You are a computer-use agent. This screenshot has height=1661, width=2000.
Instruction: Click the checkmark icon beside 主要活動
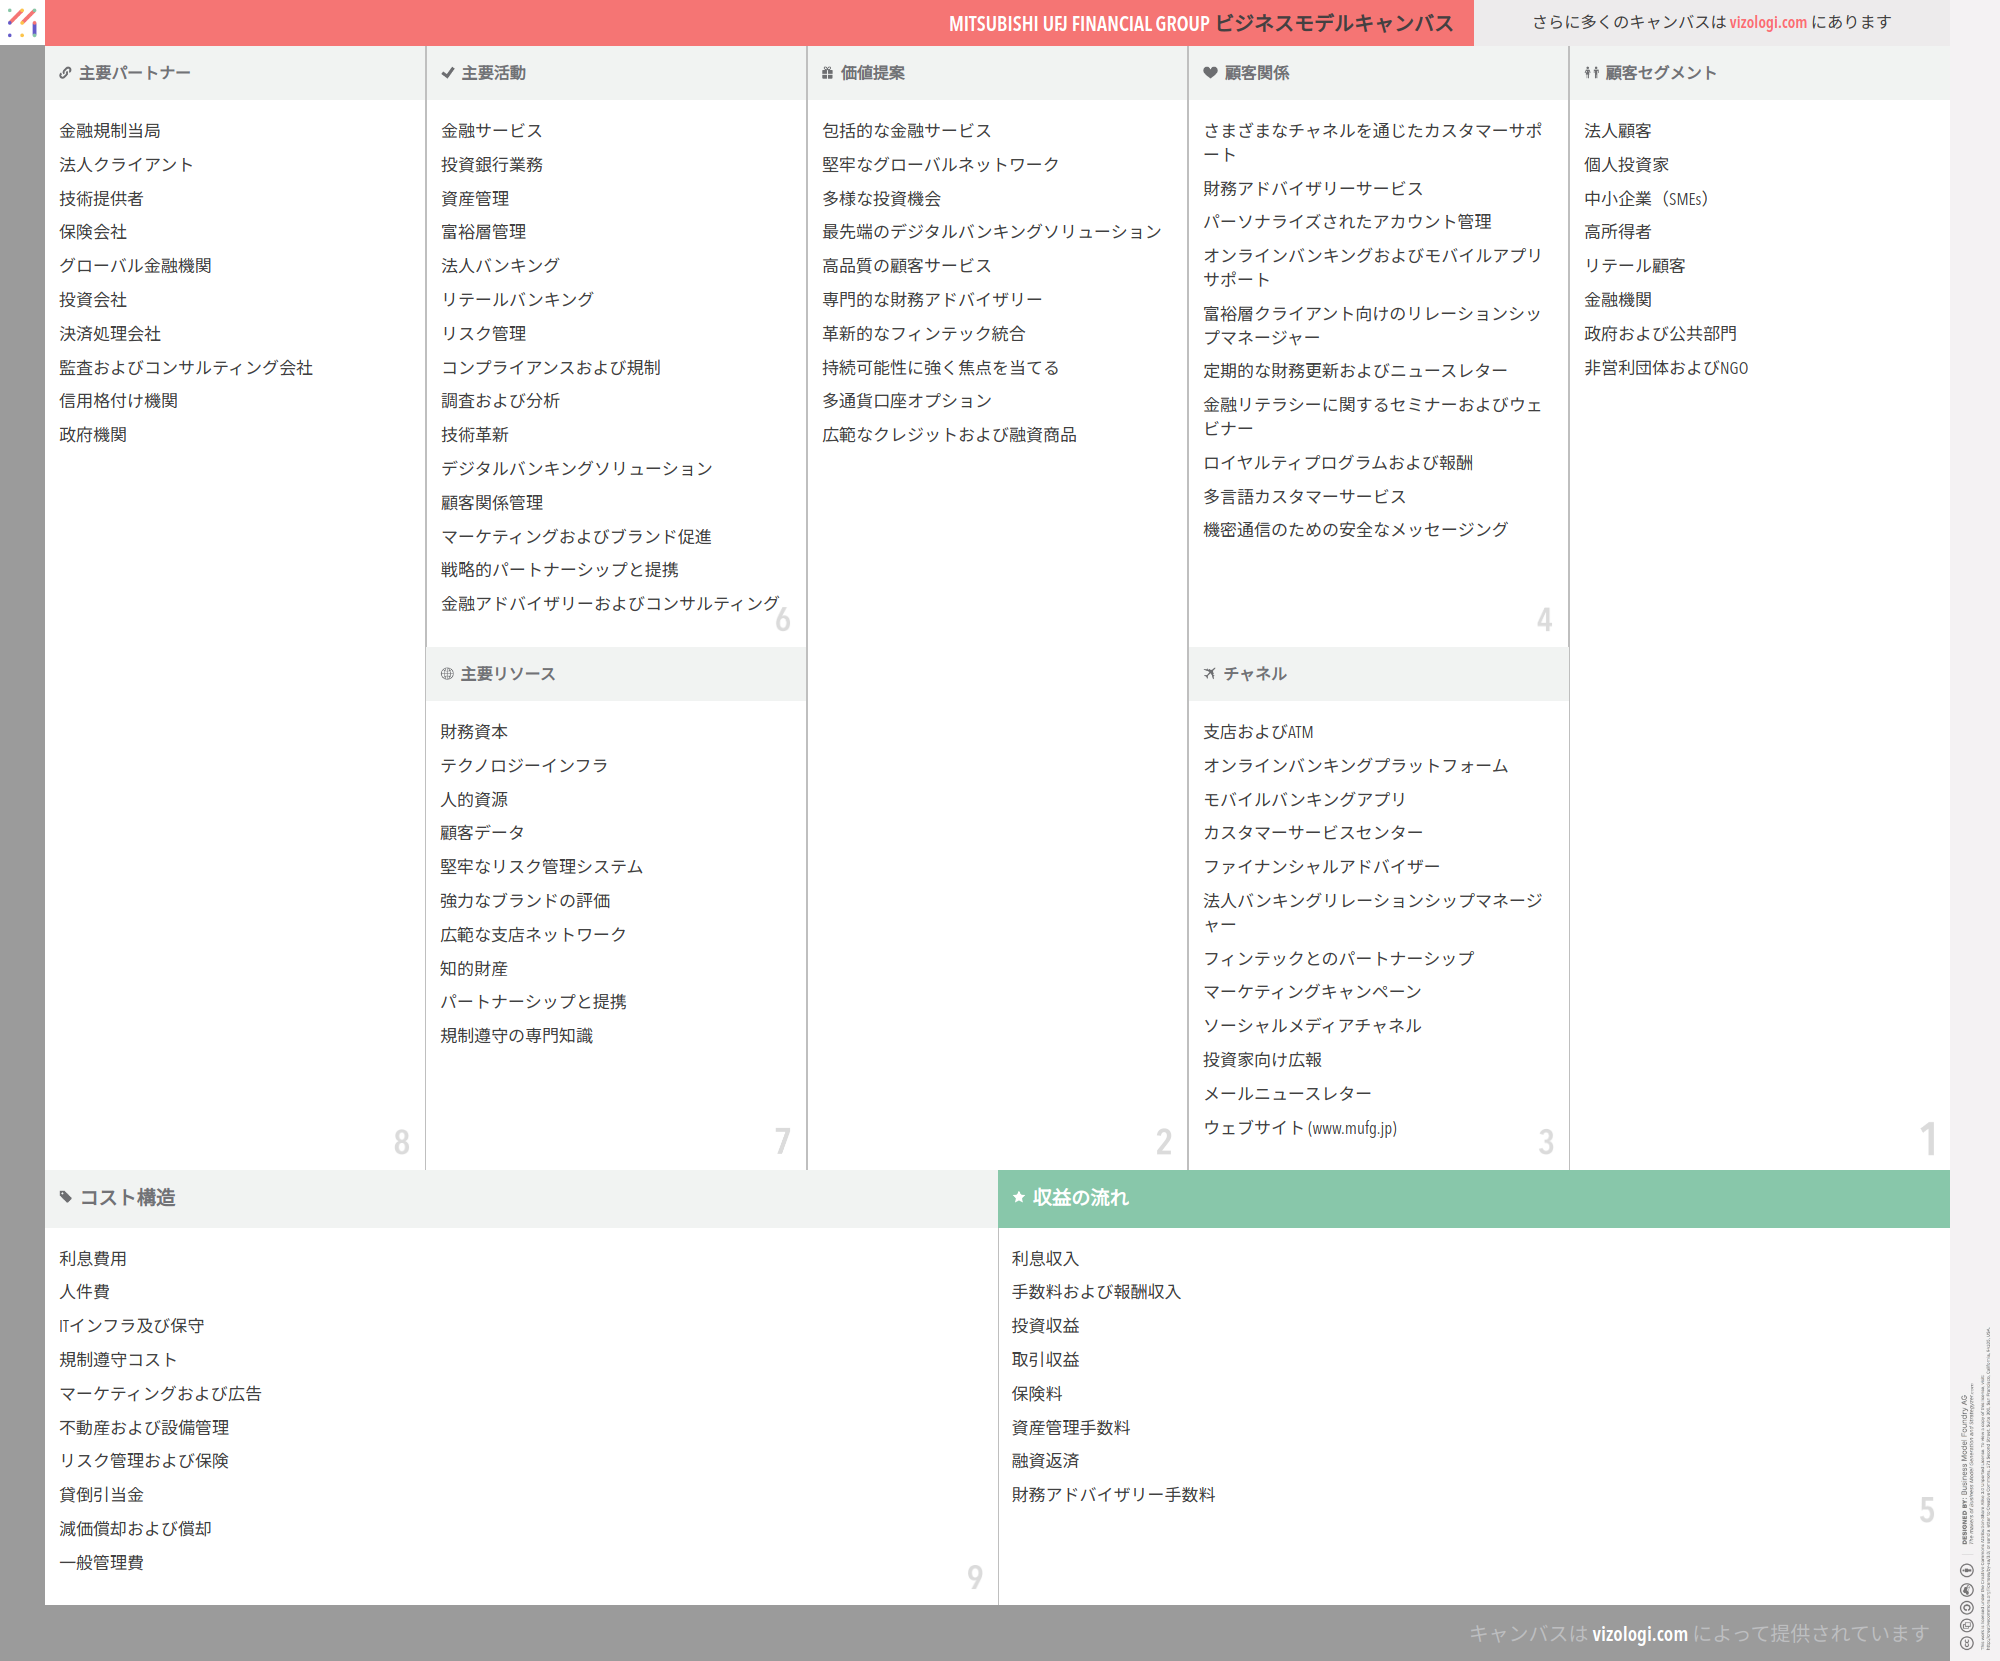447,73
